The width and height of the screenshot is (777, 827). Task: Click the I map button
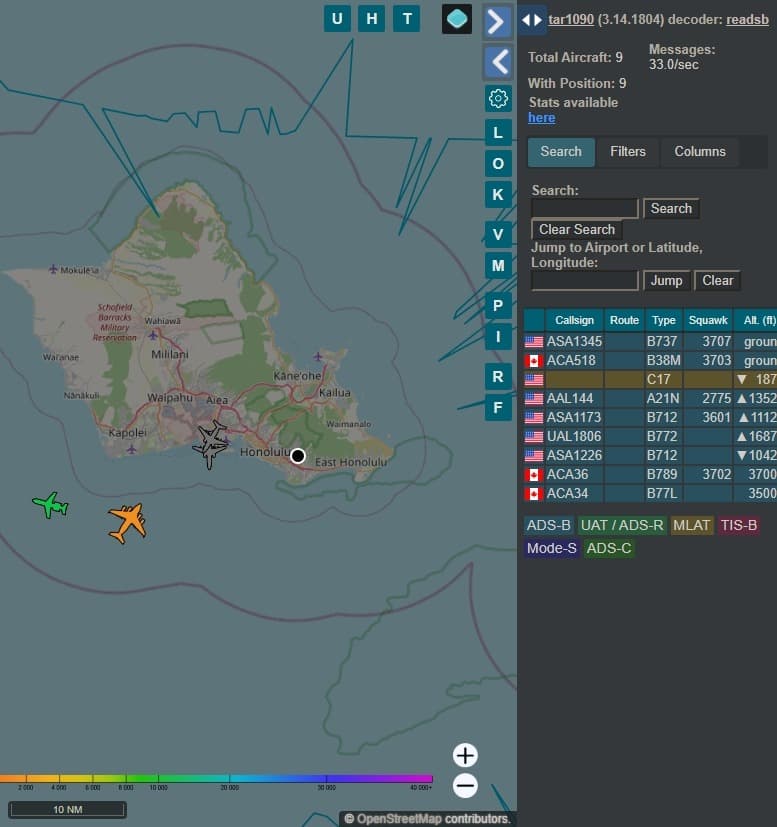498,336
